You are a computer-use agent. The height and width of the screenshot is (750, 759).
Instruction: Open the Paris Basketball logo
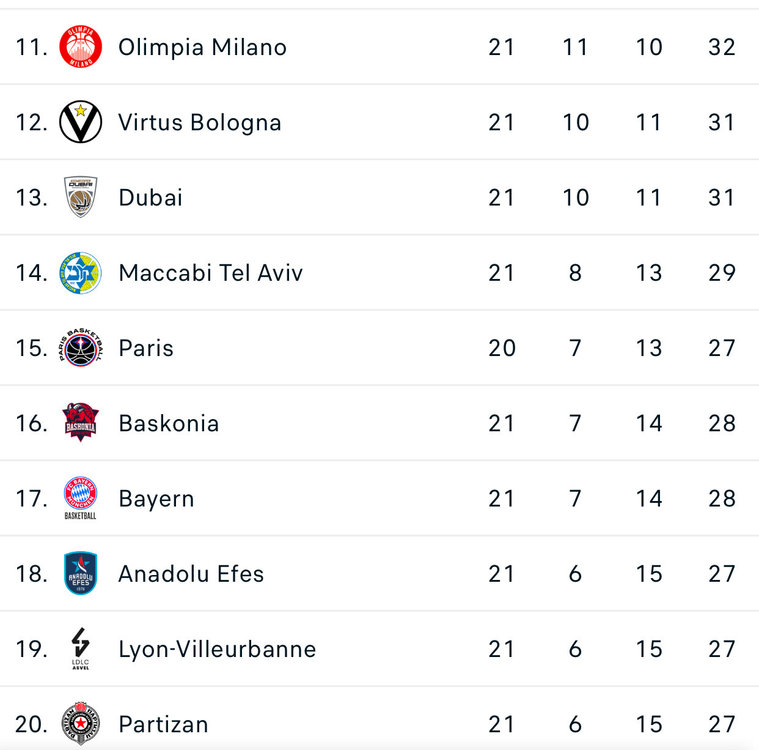click(80, 348)
